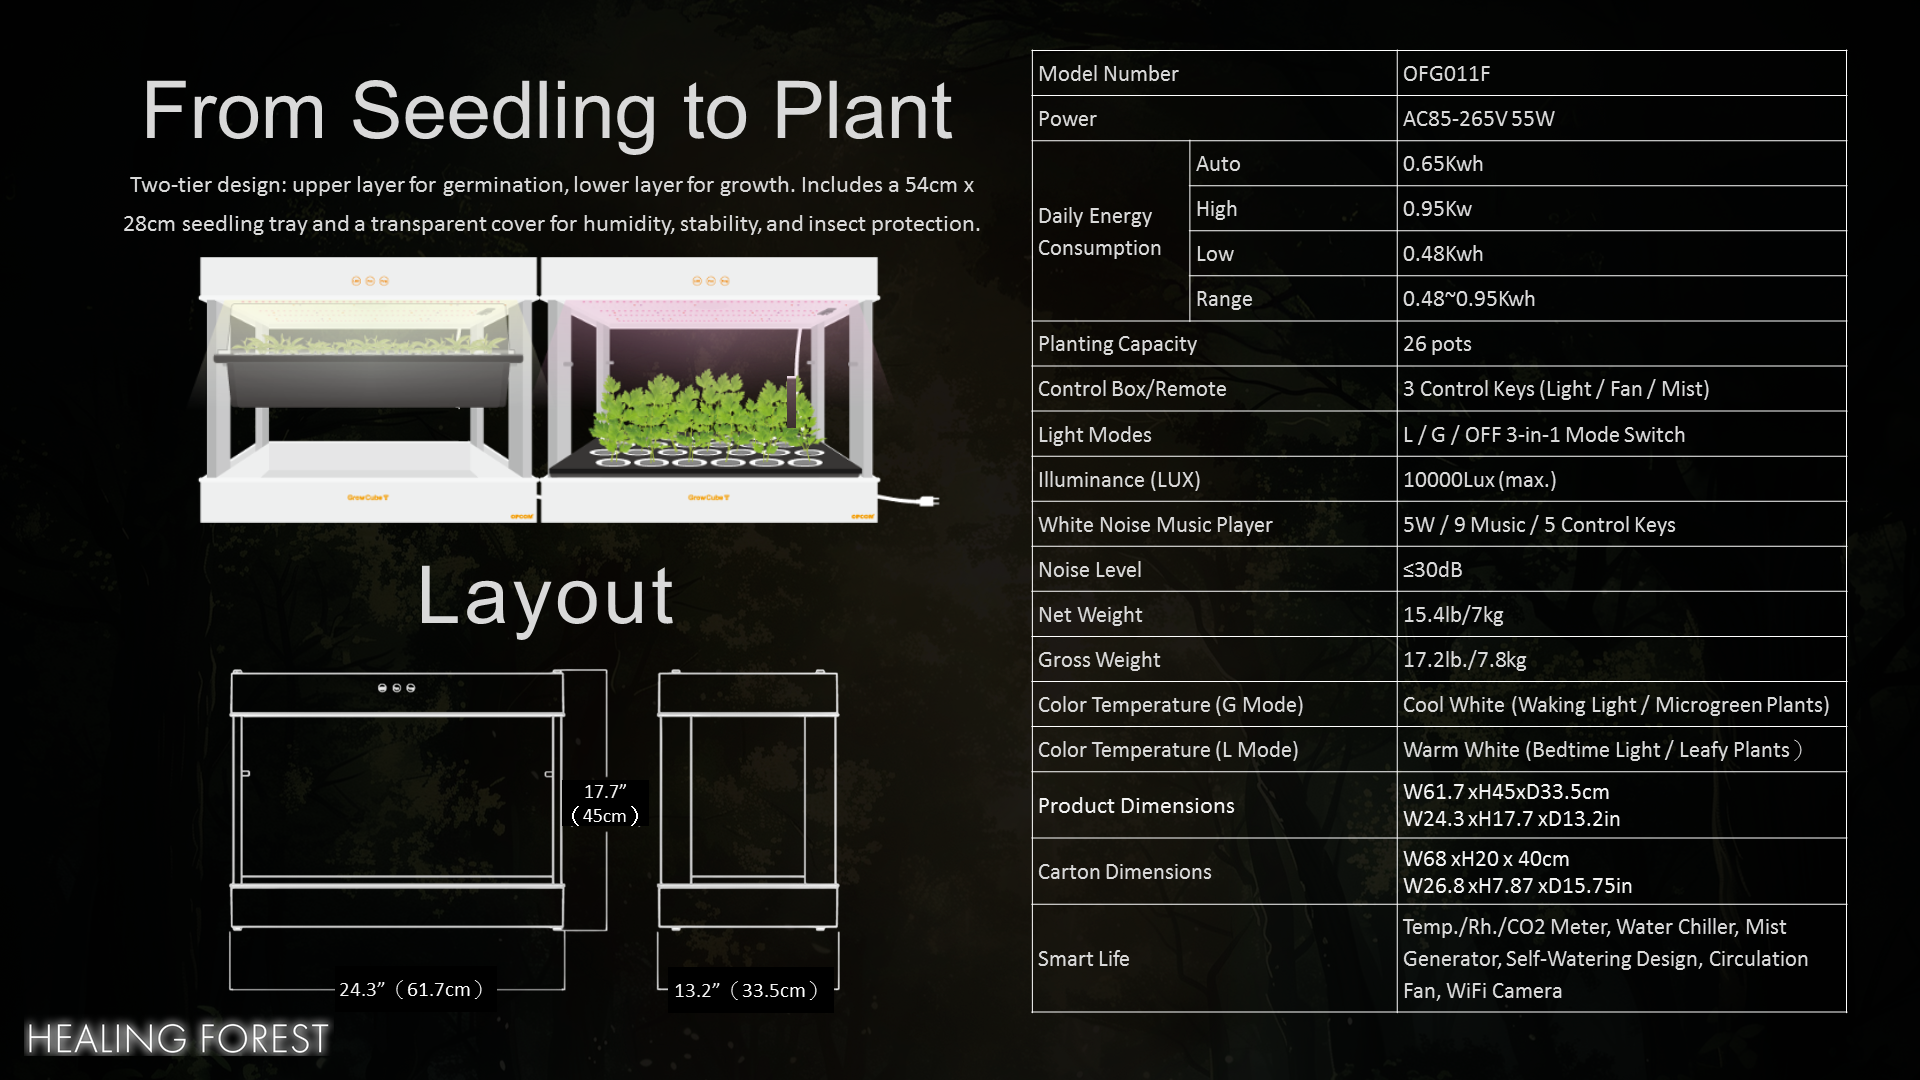Viewport: 1920px width, 1080px height.
Task: Select the '10000Lux (max.)' value
Action: pyautogui.click(x=1479, y=479)
